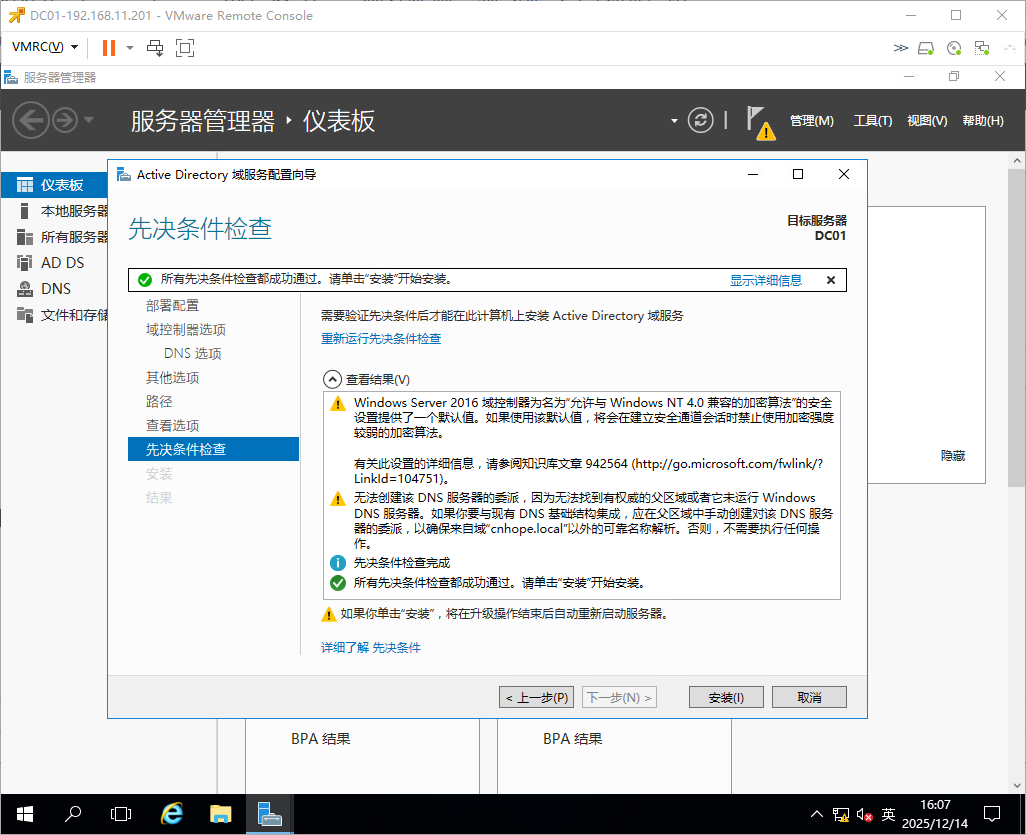This screenshot has width=1026, height=835.
Task: Click 显示详细信息 link in the banner
Action: tap(766, 281)
